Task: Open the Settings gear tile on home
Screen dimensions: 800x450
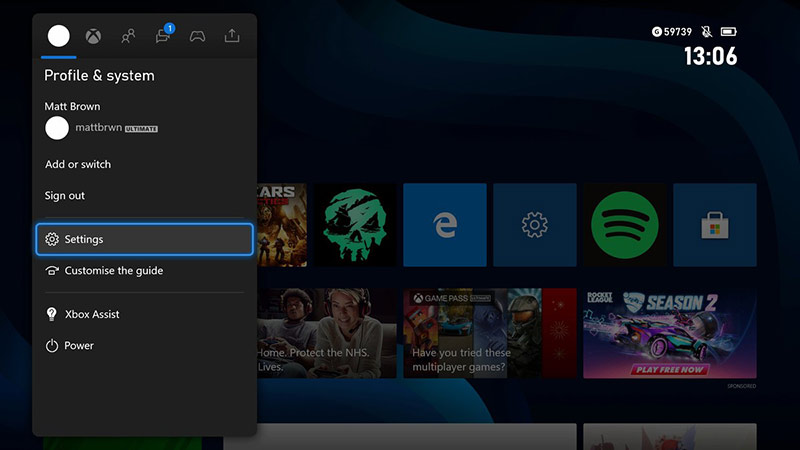Action: [535, 225]
